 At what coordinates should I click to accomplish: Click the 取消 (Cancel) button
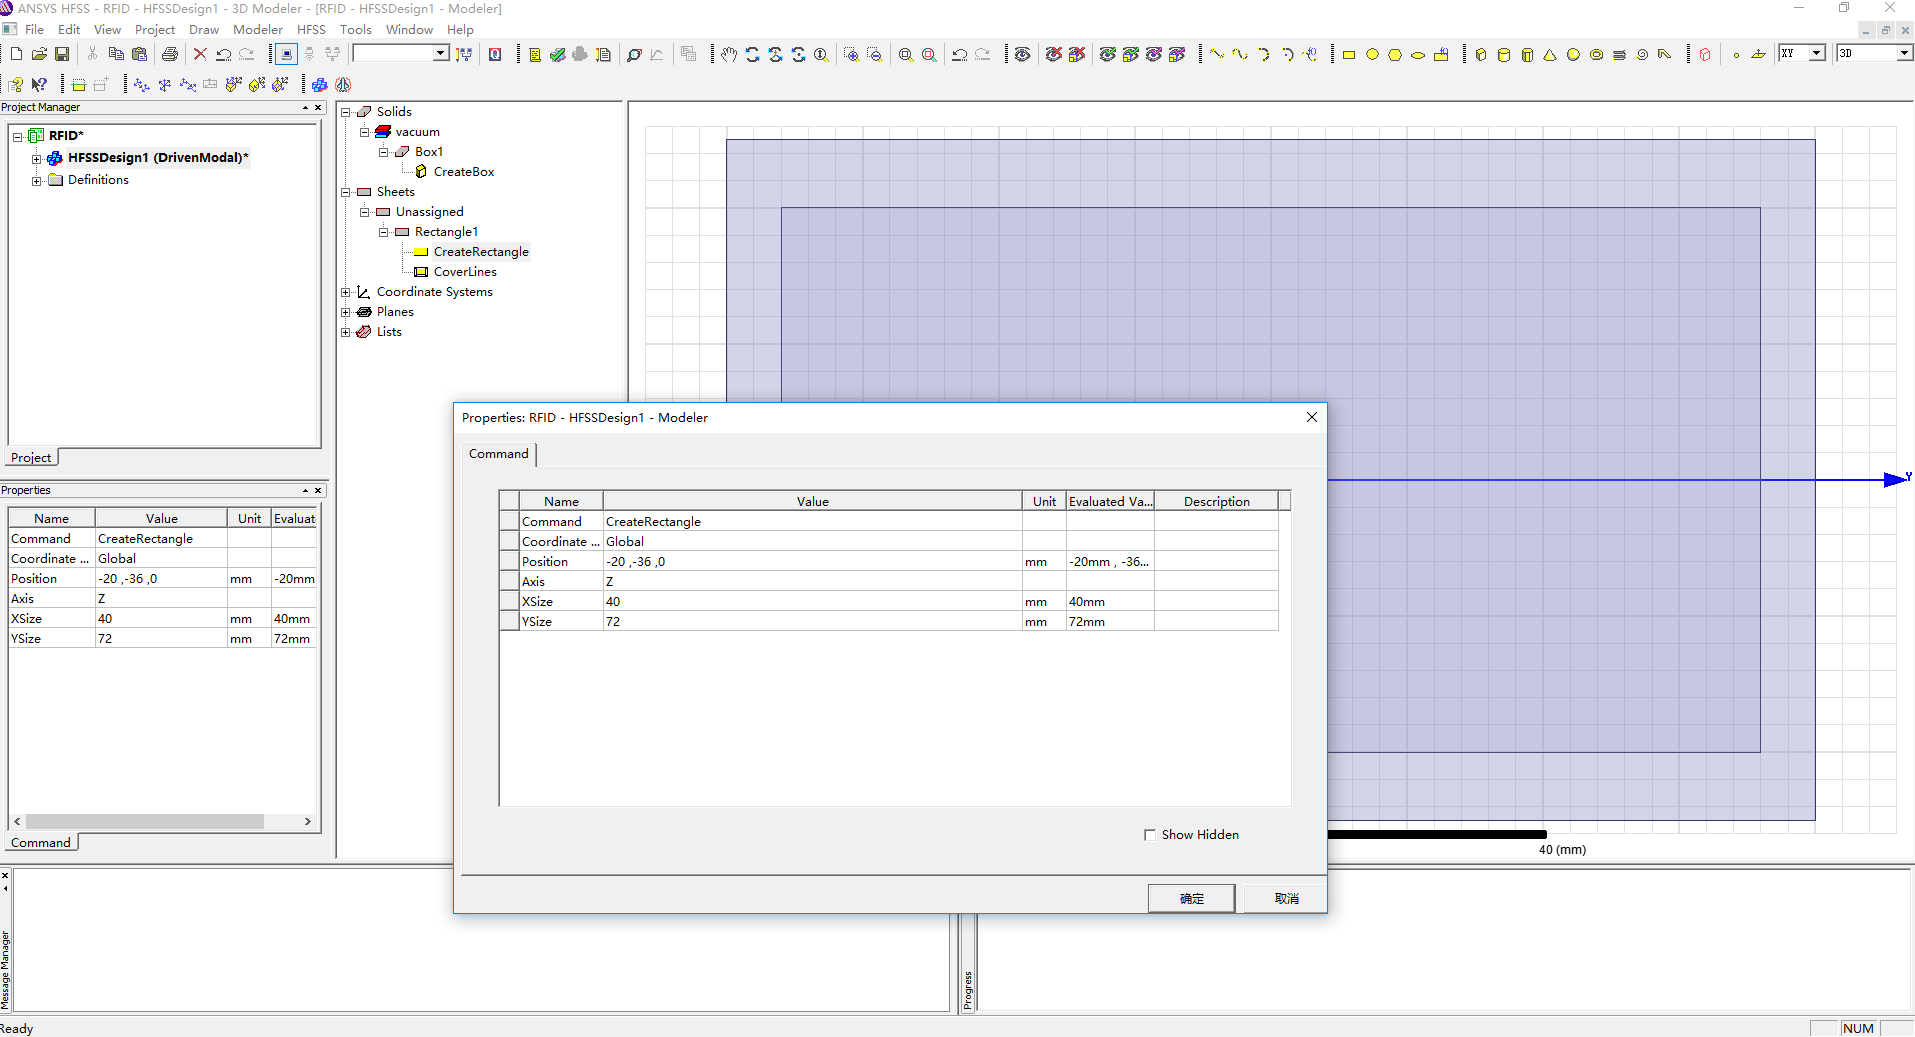[1286, 898]
